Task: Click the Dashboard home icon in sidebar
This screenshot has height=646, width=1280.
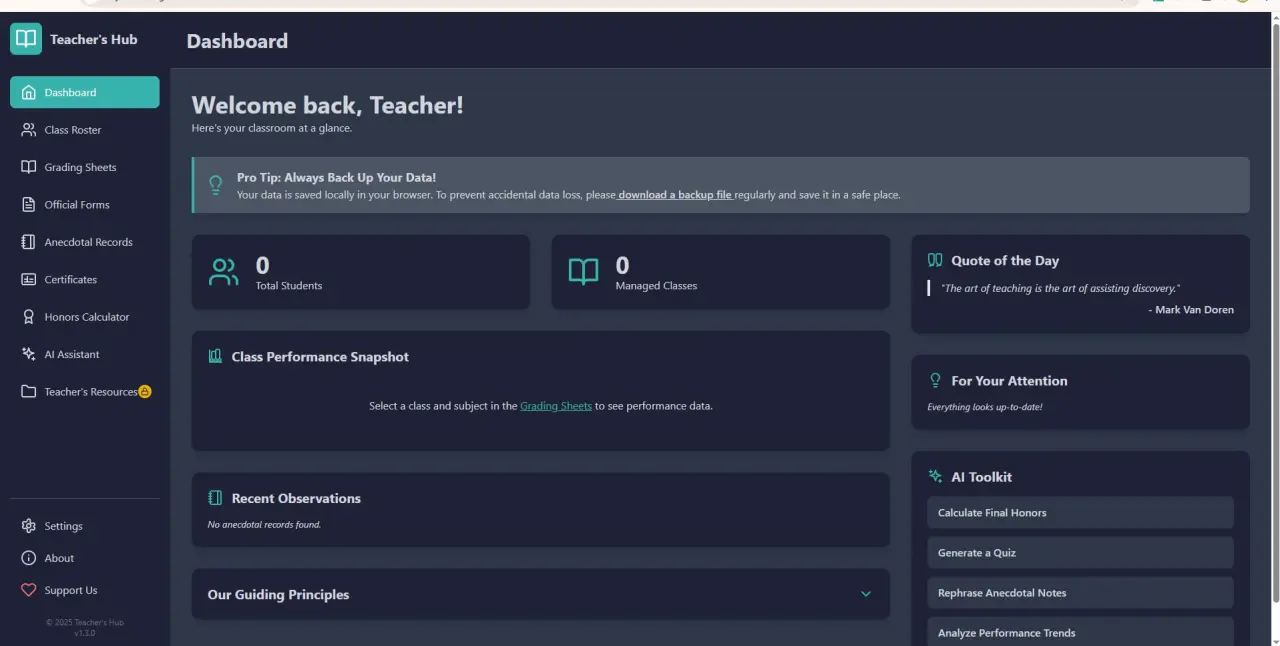Action: coord(29,92)
